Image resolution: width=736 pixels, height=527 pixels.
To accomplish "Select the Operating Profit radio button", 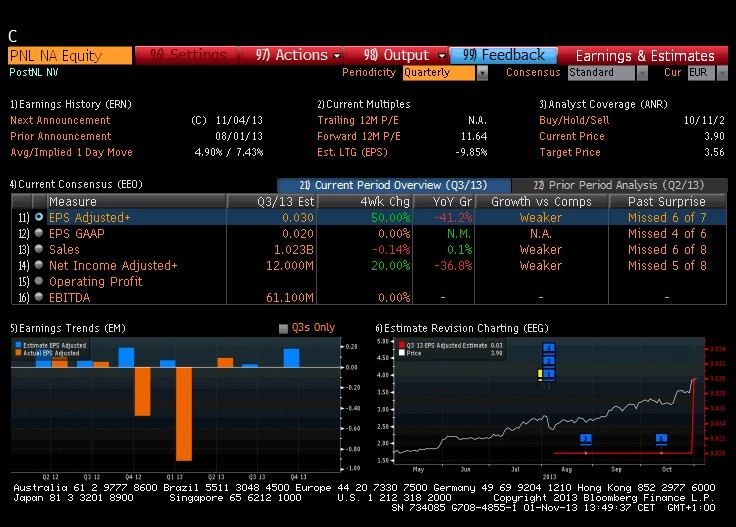I will (39, 281).
